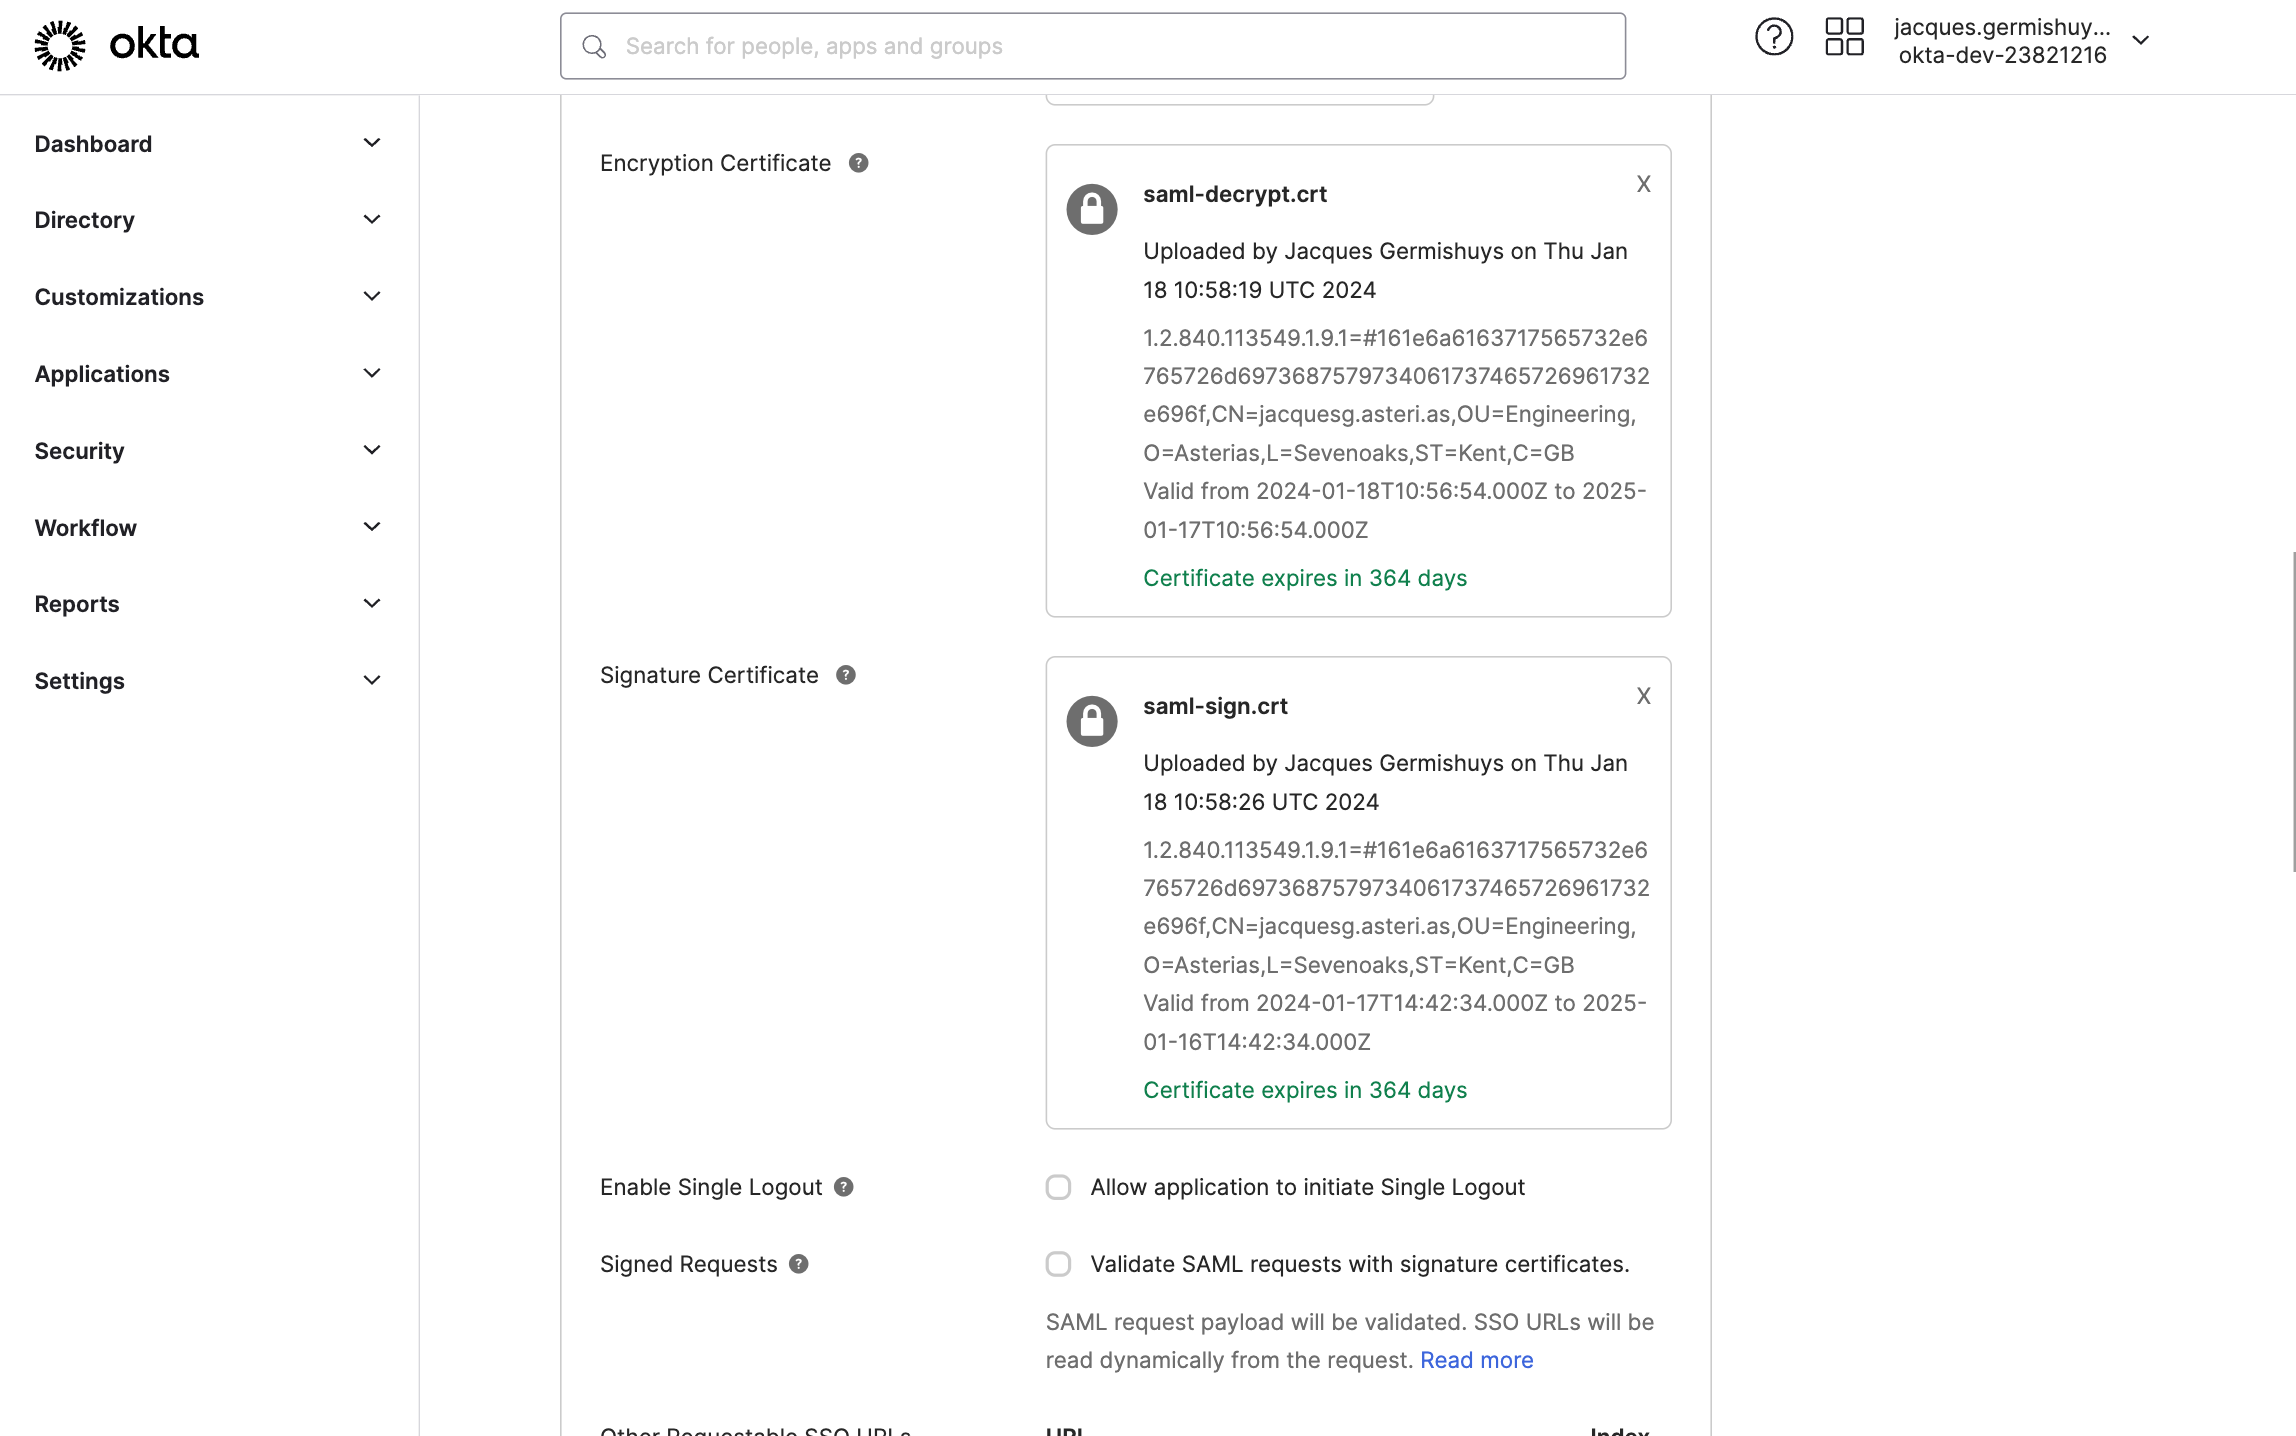Open the admin apps grid icon
This screenshot has height=1436, width=2296.
click(1844, 36)
